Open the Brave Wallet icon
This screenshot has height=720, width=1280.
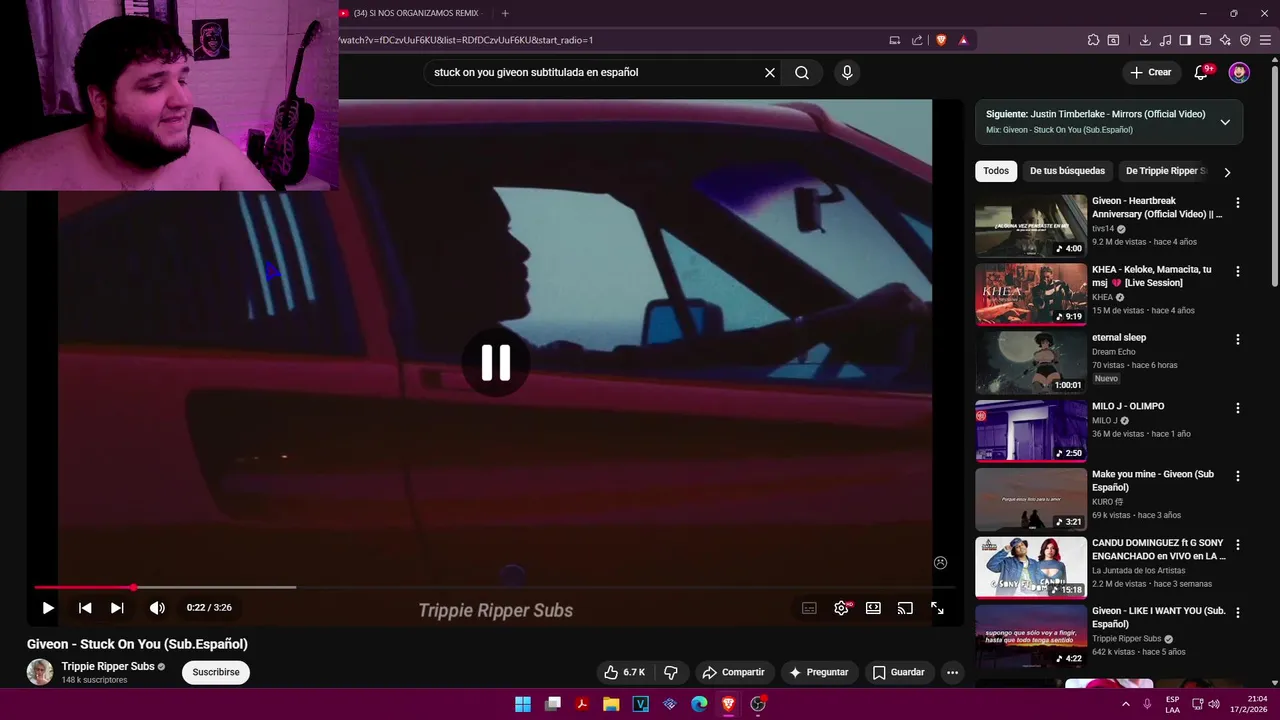click(1205, 40)
